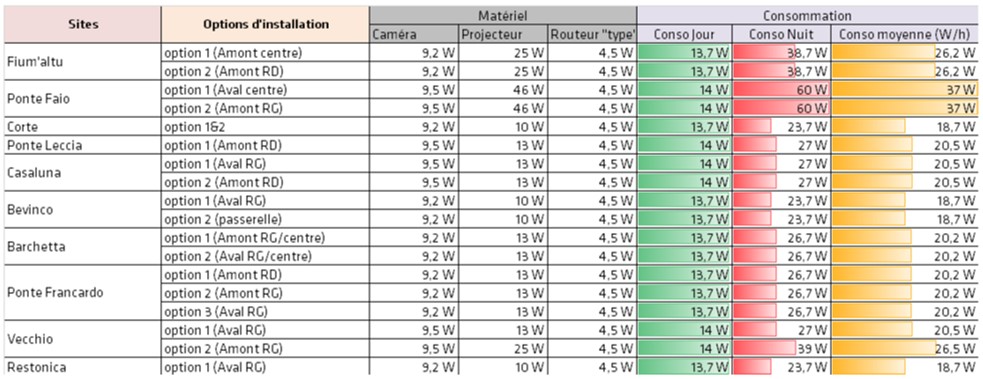This screenshot has width=983, height=379.
Task: Select the red 60 W Conso Nuit bar in Ponte Faio's option 1 row
Action: (782, 90)
